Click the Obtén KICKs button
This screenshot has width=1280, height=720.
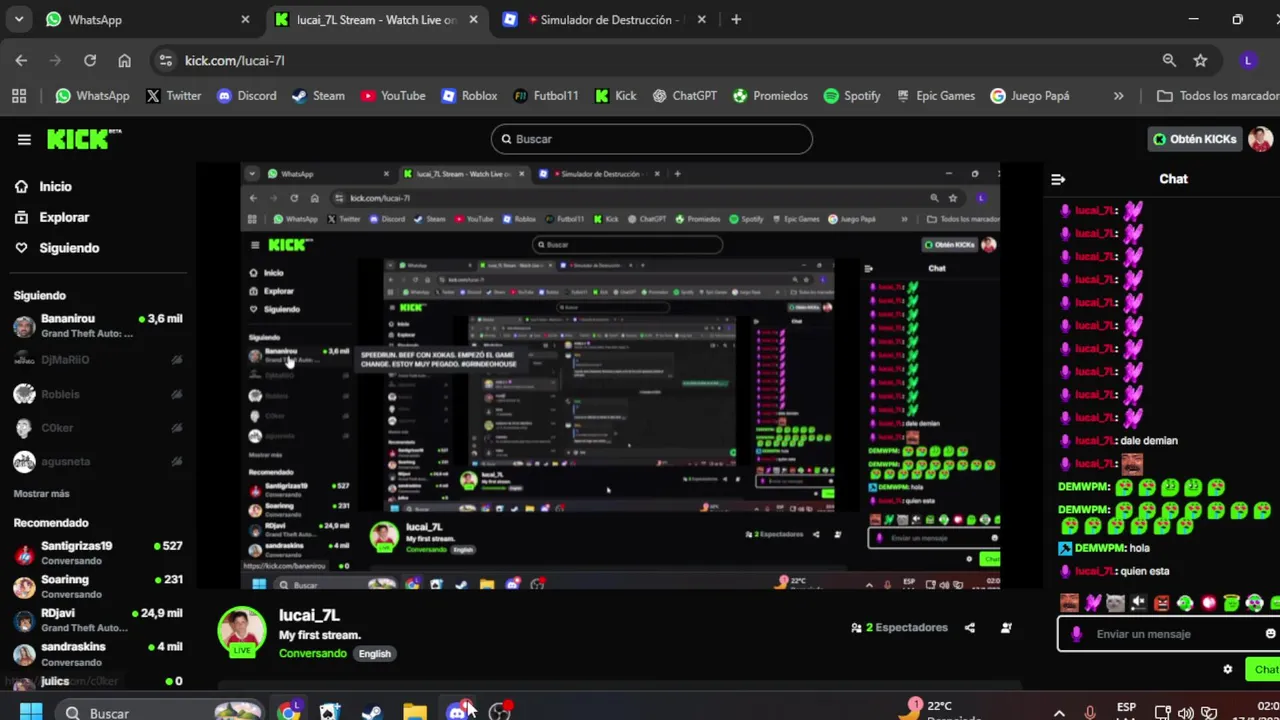(x=1194, y=139)
